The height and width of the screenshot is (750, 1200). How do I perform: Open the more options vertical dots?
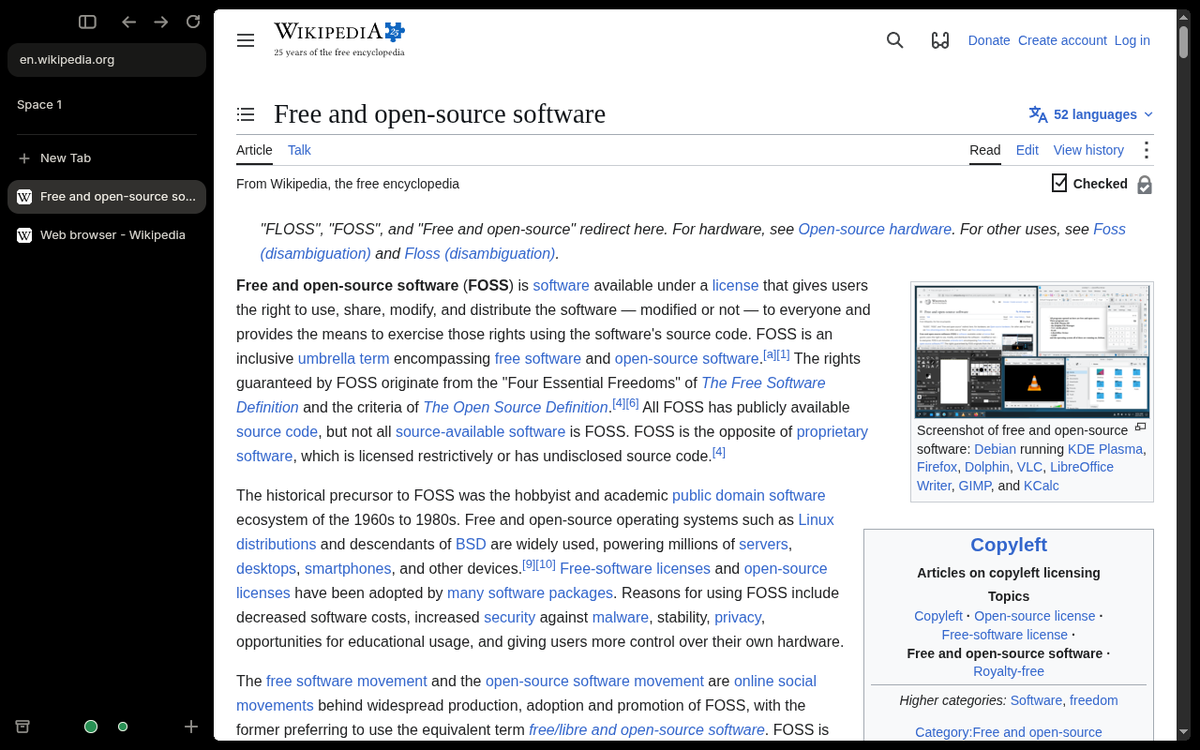coord(1146,150)
